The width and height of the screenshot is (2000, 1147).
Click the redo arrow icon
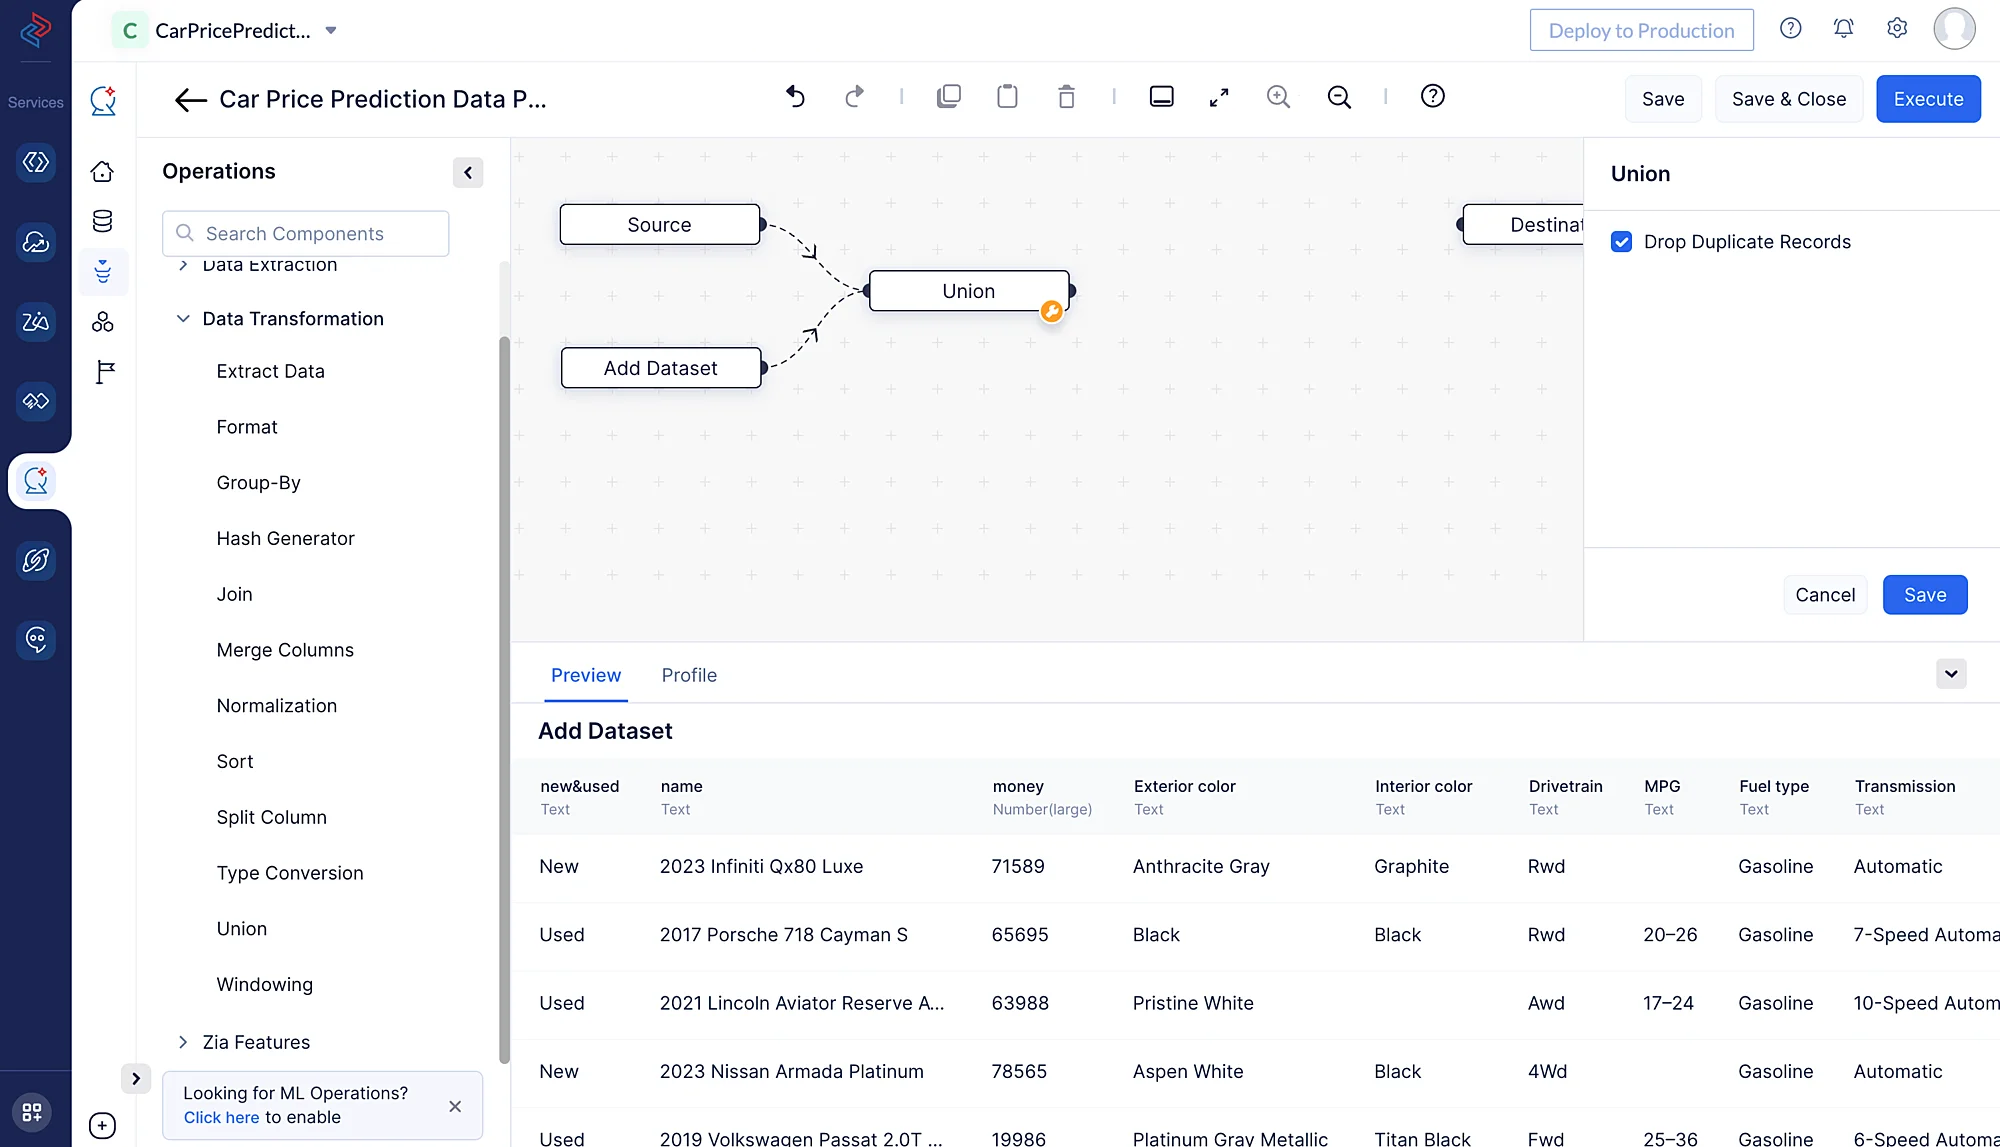point(854,97)
